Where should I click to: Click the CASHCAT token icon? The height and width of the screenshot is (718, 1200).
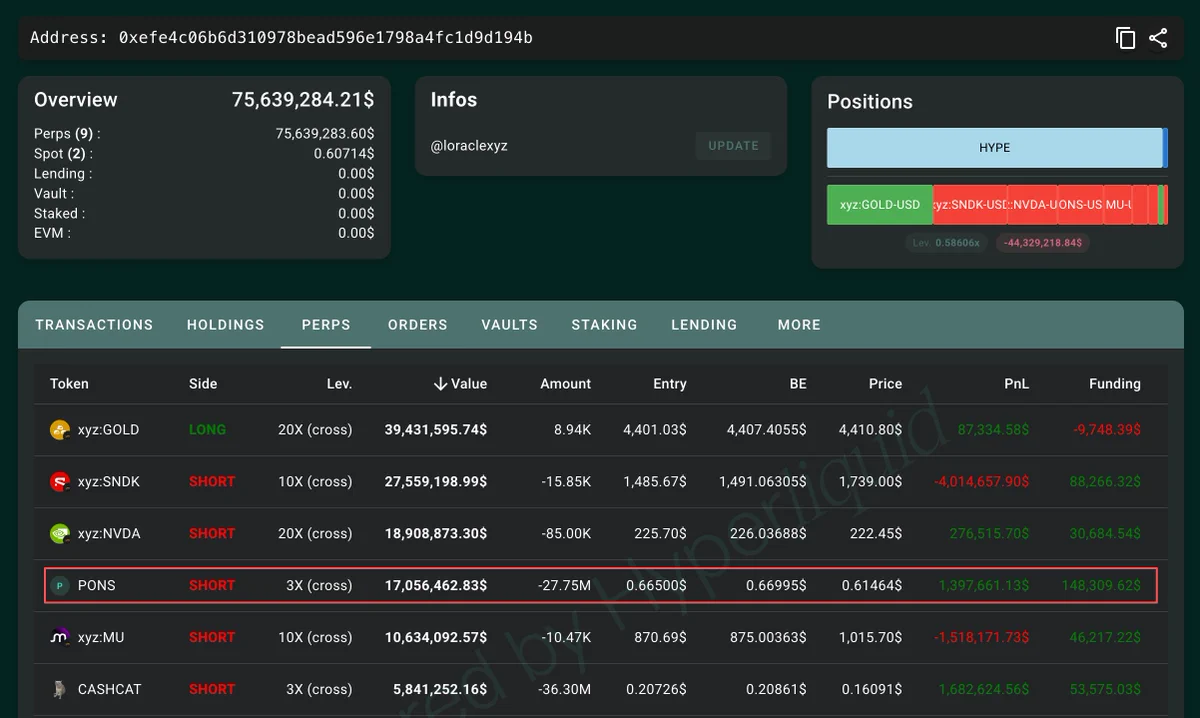tap(60, 689)
